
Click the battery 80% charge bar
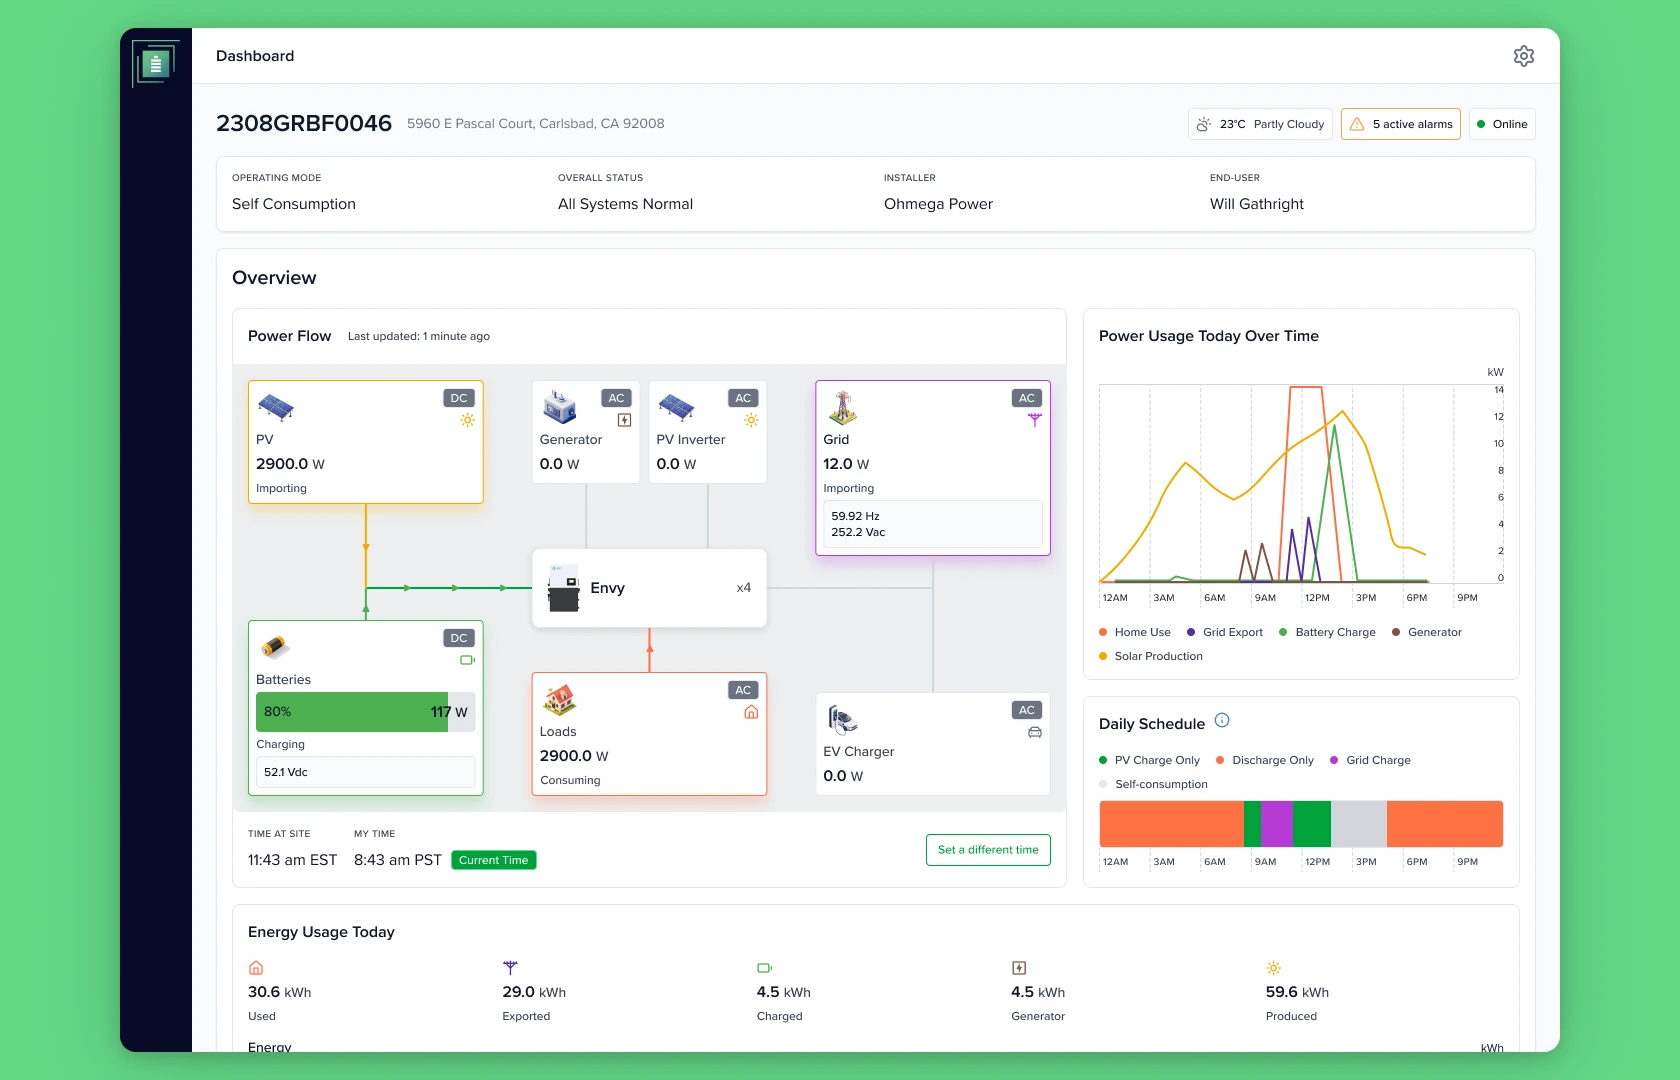365,712
